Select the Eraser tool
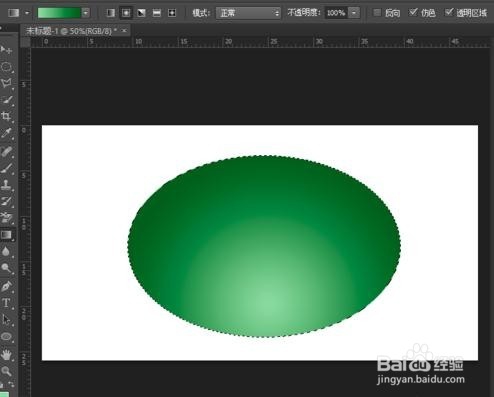 point(6,218)
